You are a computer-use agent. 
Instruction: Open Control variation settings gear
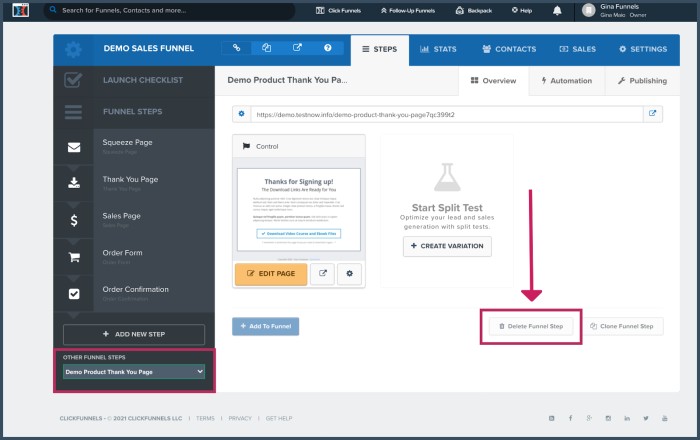[350, 273]
